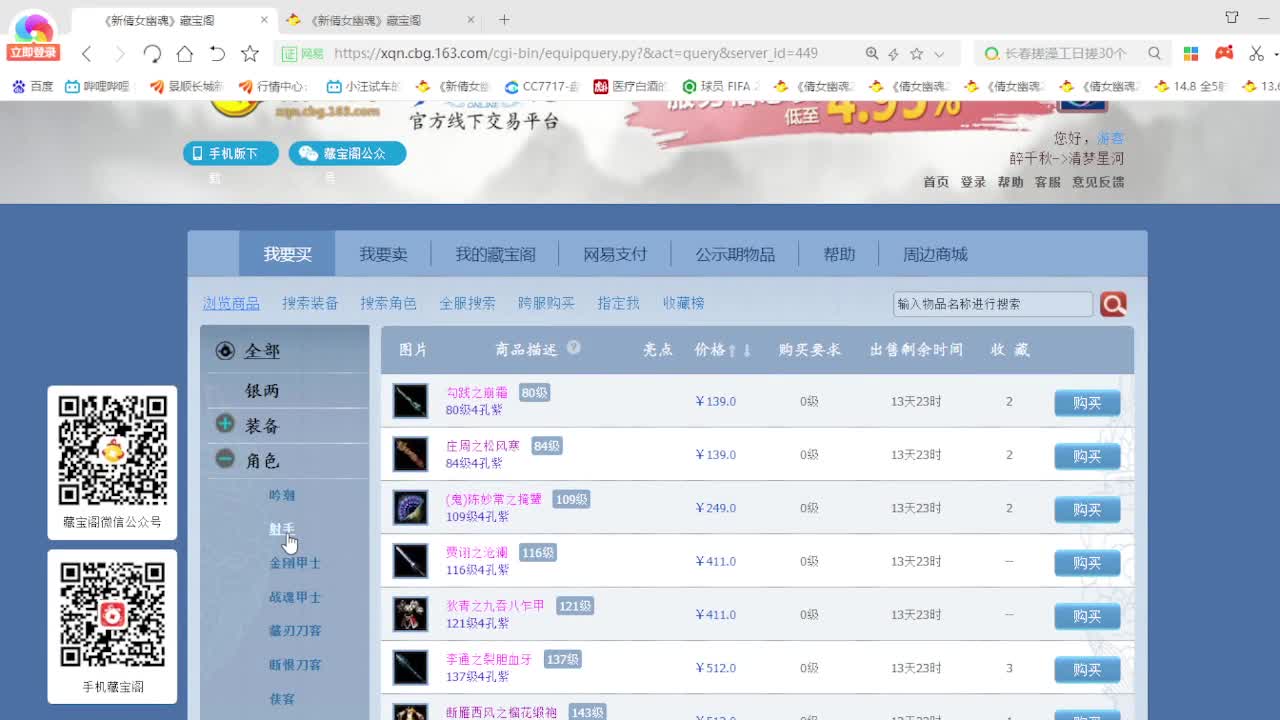This screenshot has height=720, width=1280.
Task: Click the 手机藏宝阁 QR code
Action: (x=112, y=617)
